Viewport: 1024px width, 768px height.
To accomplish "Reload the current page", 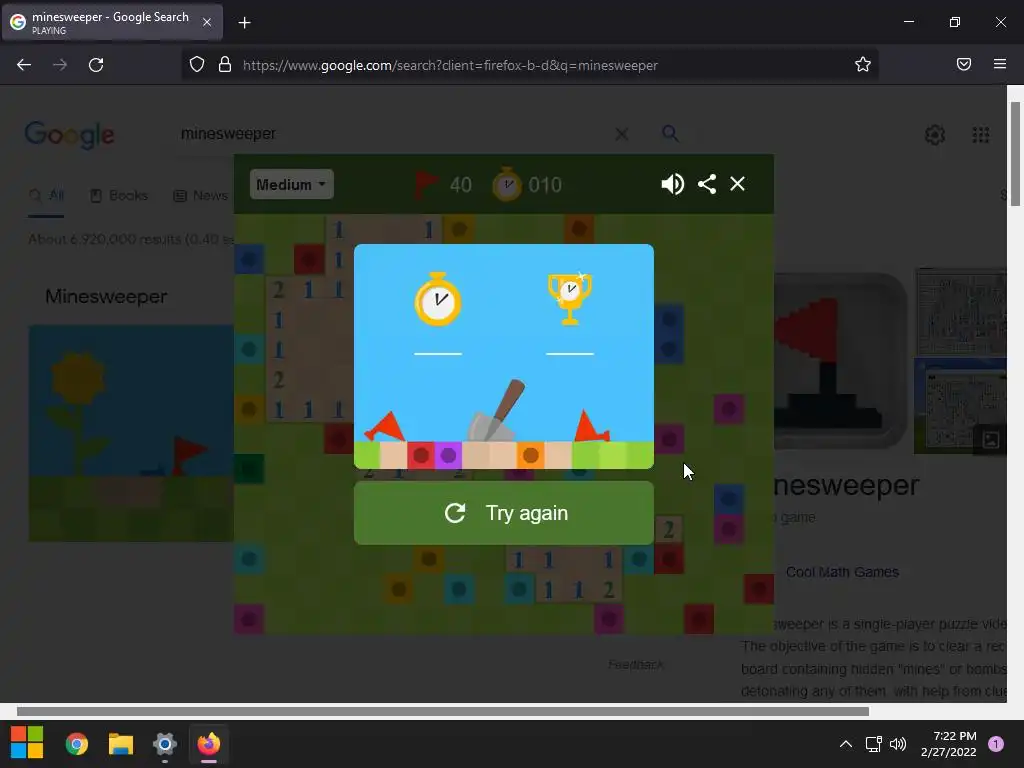I will click(96, 65).
